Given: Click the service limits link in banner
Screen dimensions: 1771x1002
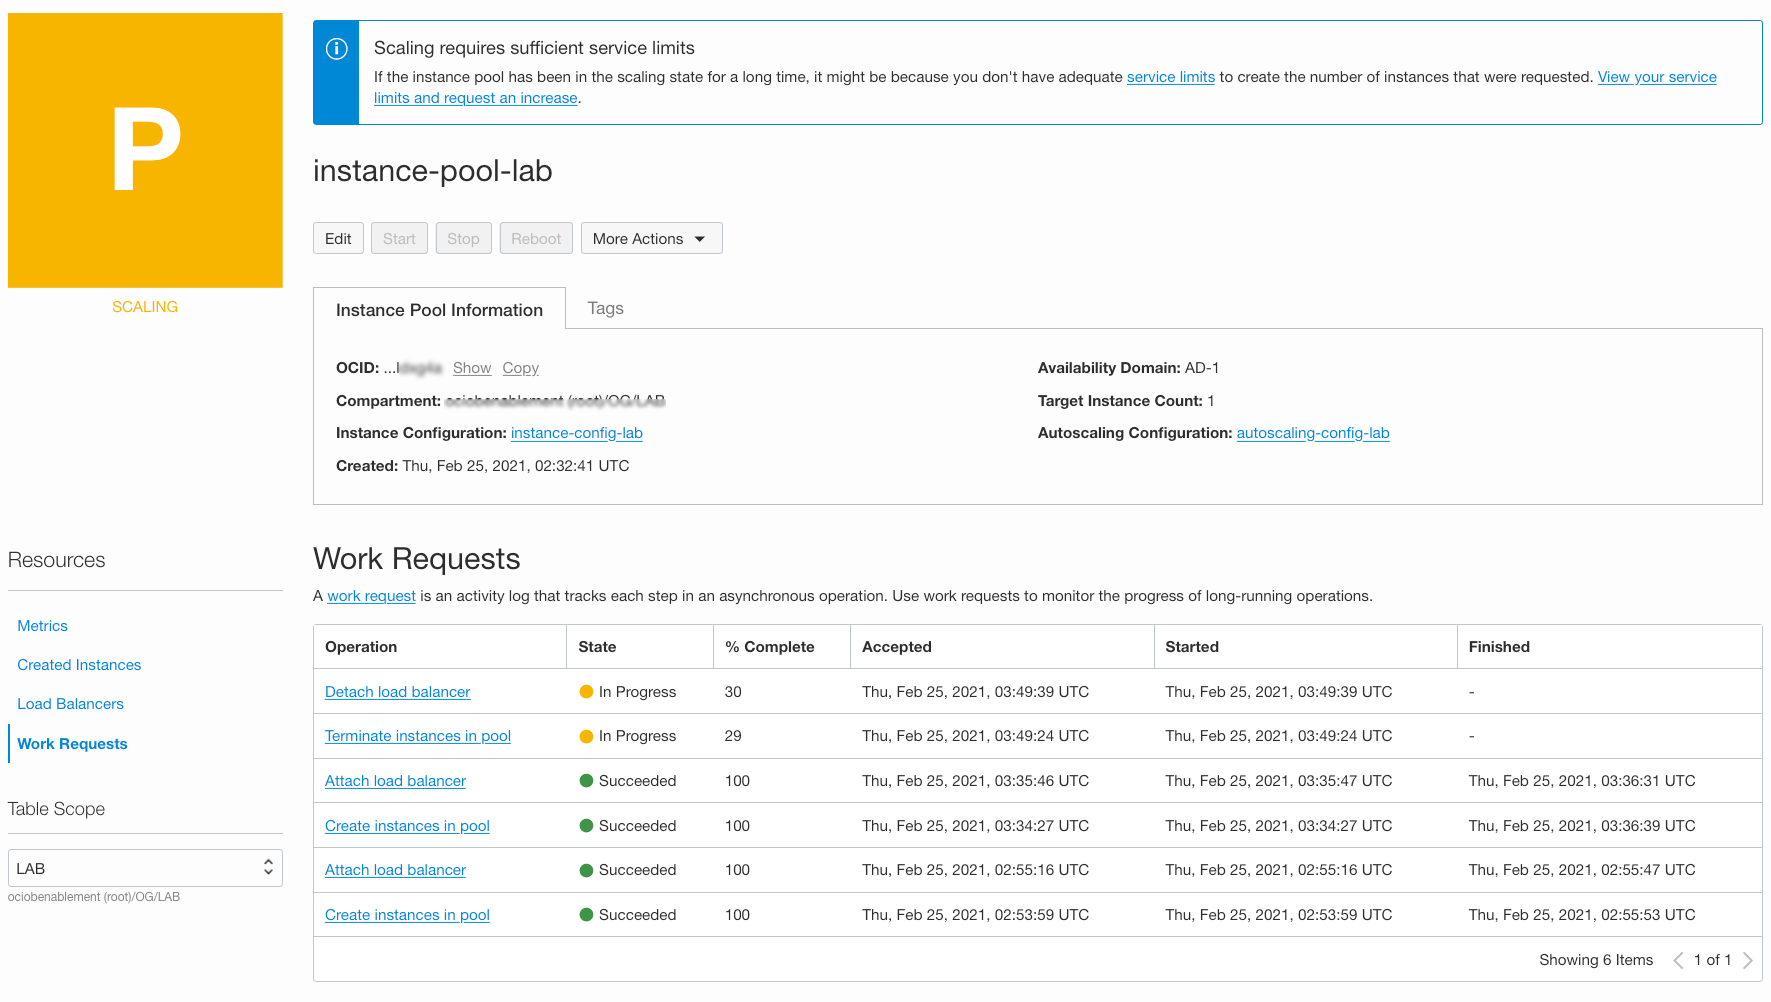Looking at the screenshot, I should (1170, 77).
